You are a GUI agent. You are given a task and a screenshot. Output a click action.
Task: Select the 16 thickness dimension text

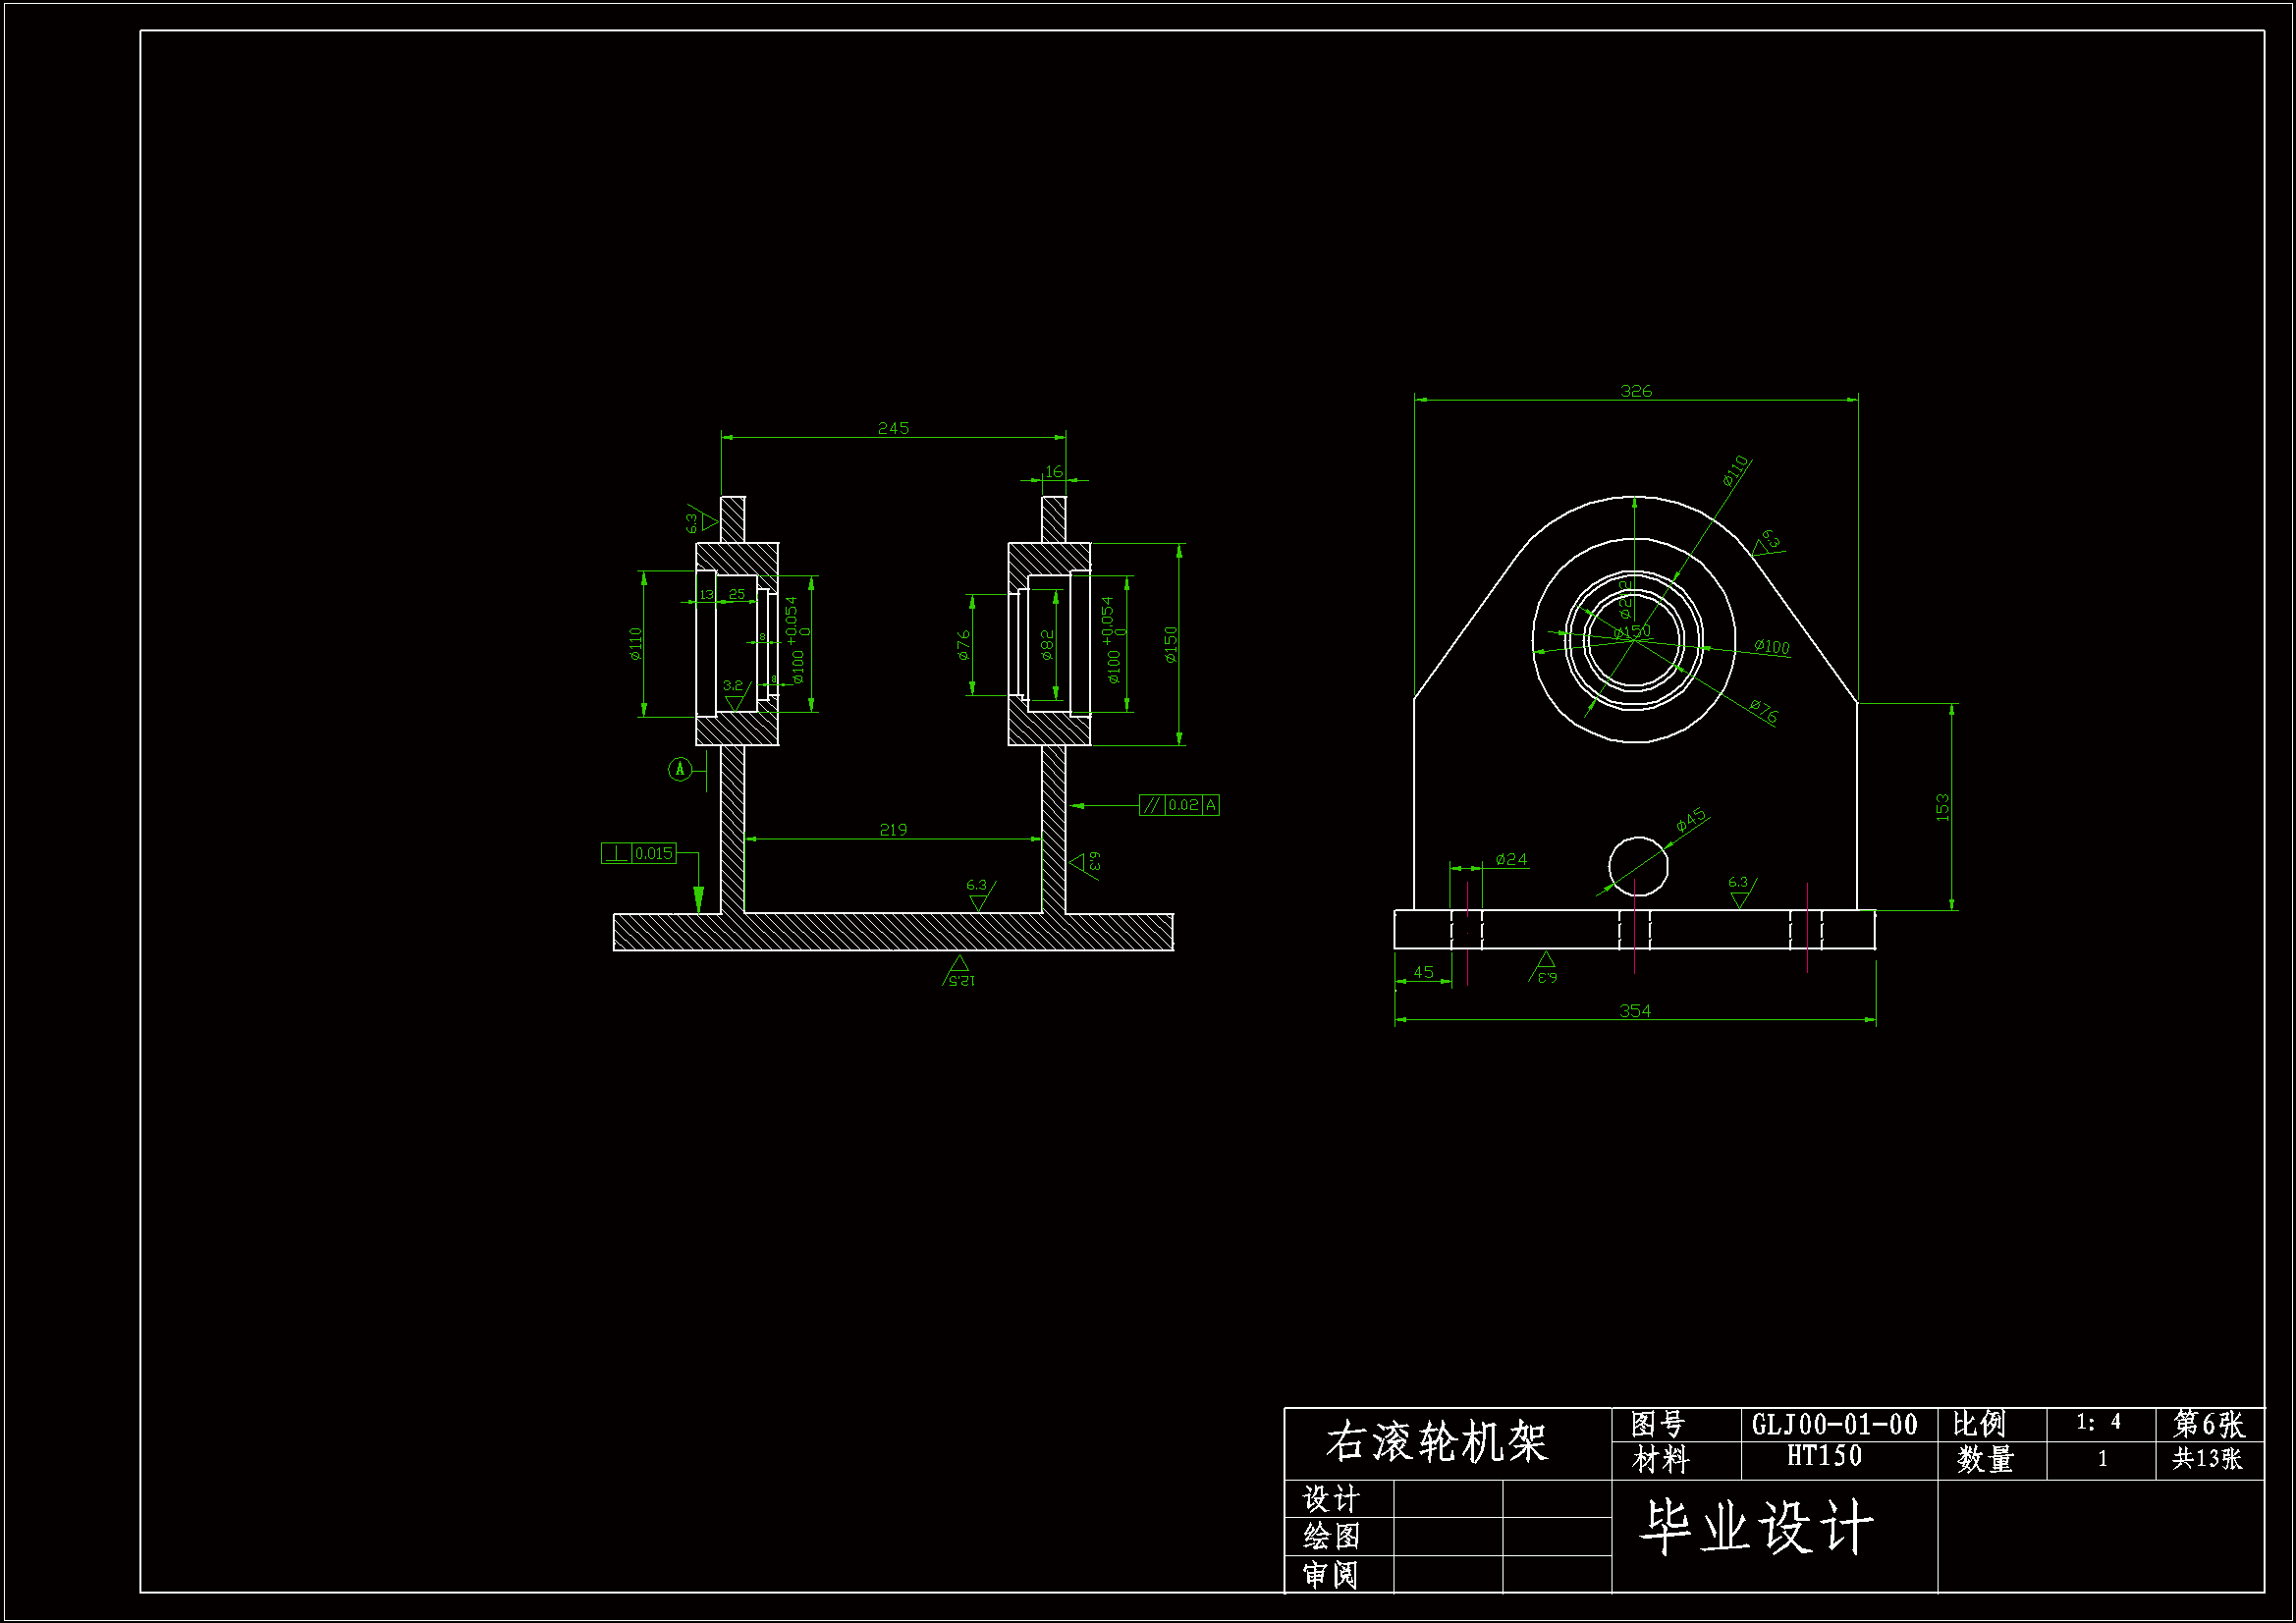coord(1054,471)
